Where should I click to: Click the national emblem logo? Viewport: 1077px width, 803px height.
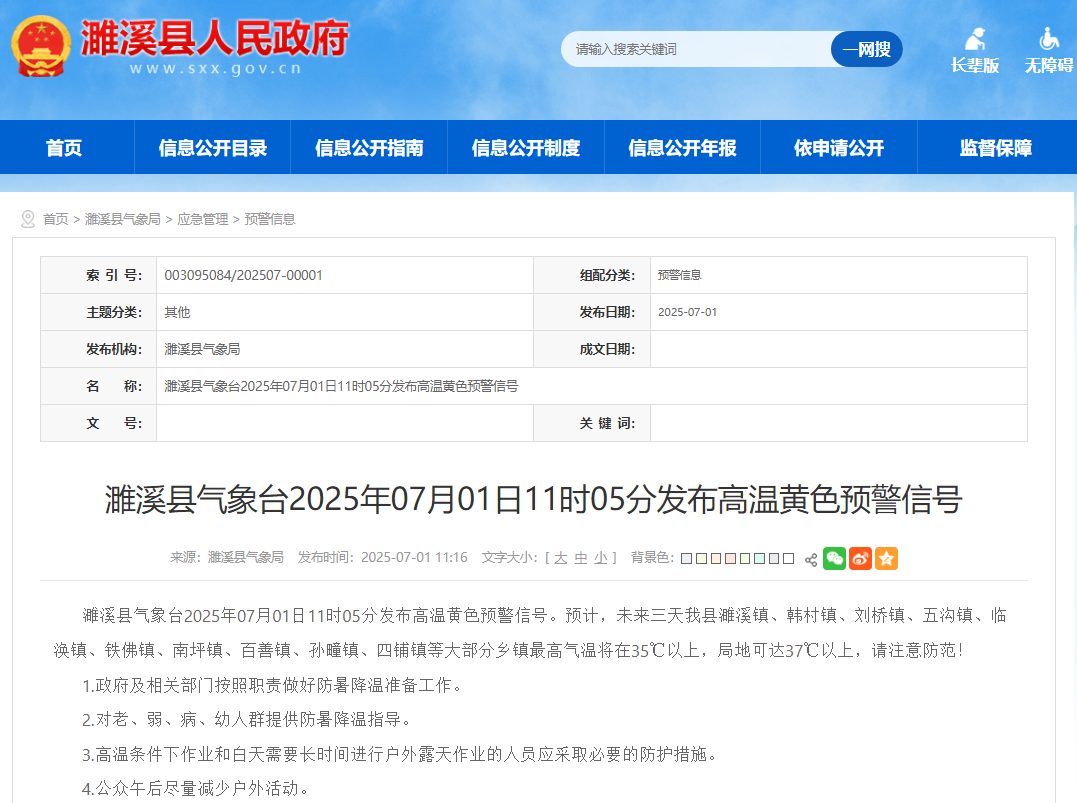tap(41, 45)
